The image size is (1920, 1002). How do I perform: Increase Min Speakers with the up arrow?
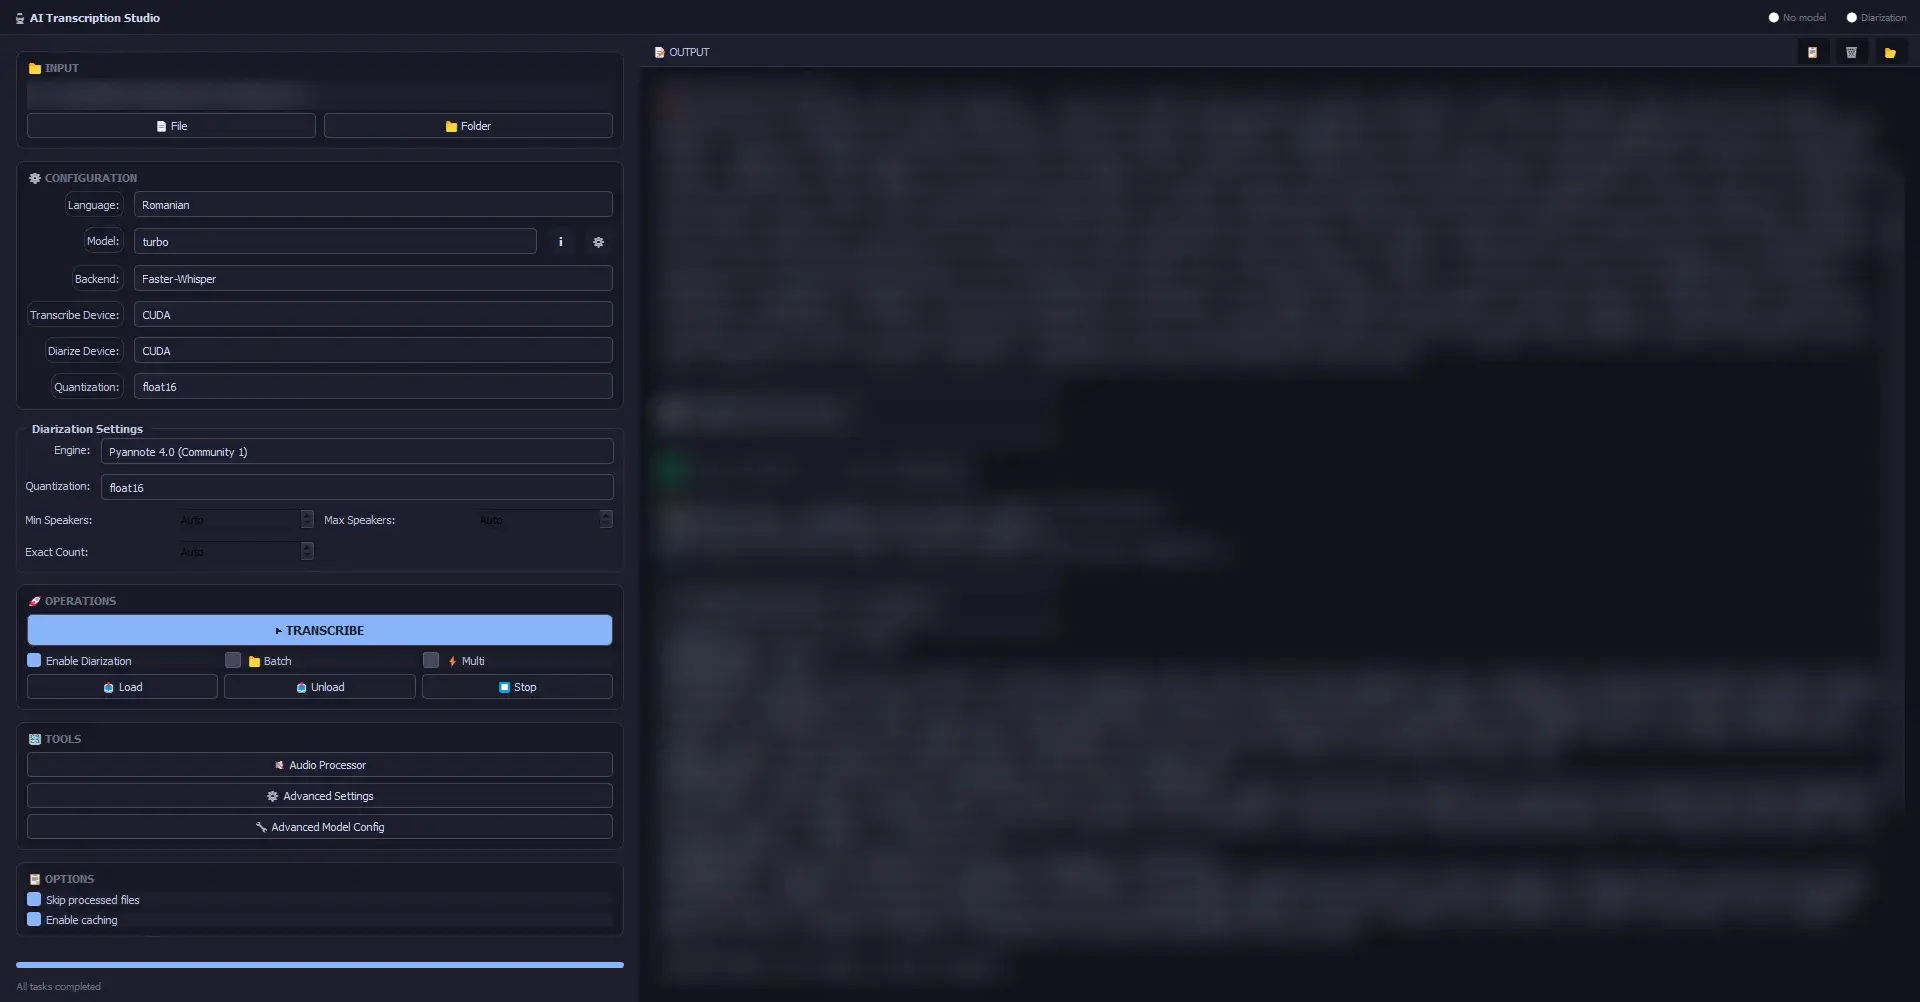(x=307, y=515)
